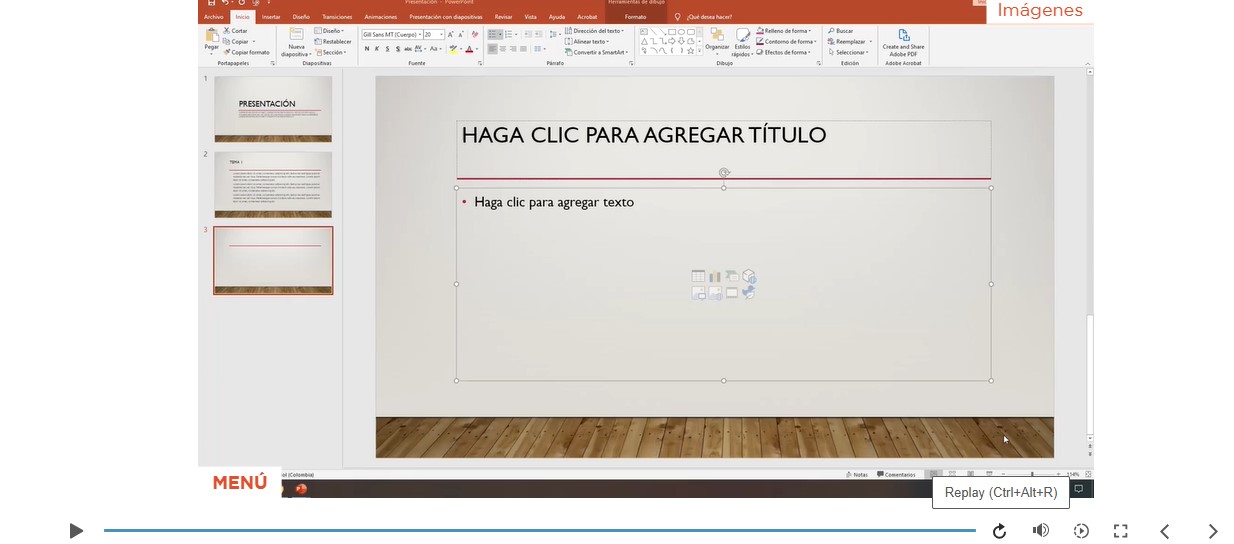This screenshot has height=544, width=1234.
Task: Switch to the Transiciones tab
Action: point(337,17)
